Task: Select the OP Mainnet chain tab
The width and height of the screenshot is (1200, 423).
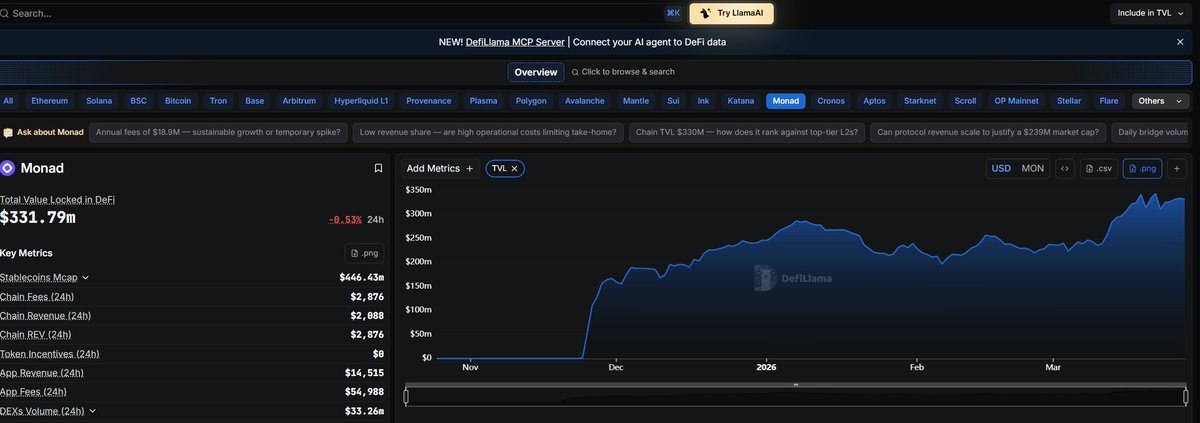Action: click(1015, 101)
